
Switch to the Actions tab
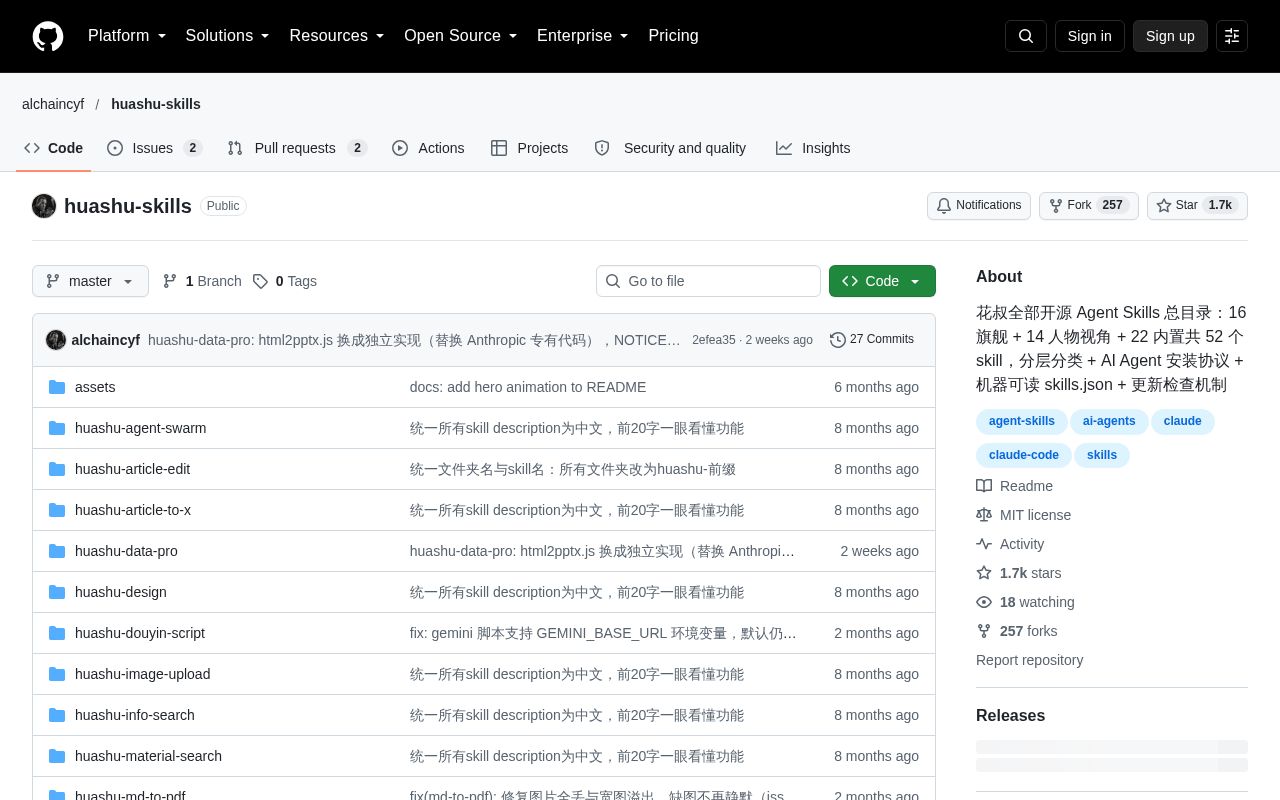pos(428,148)
